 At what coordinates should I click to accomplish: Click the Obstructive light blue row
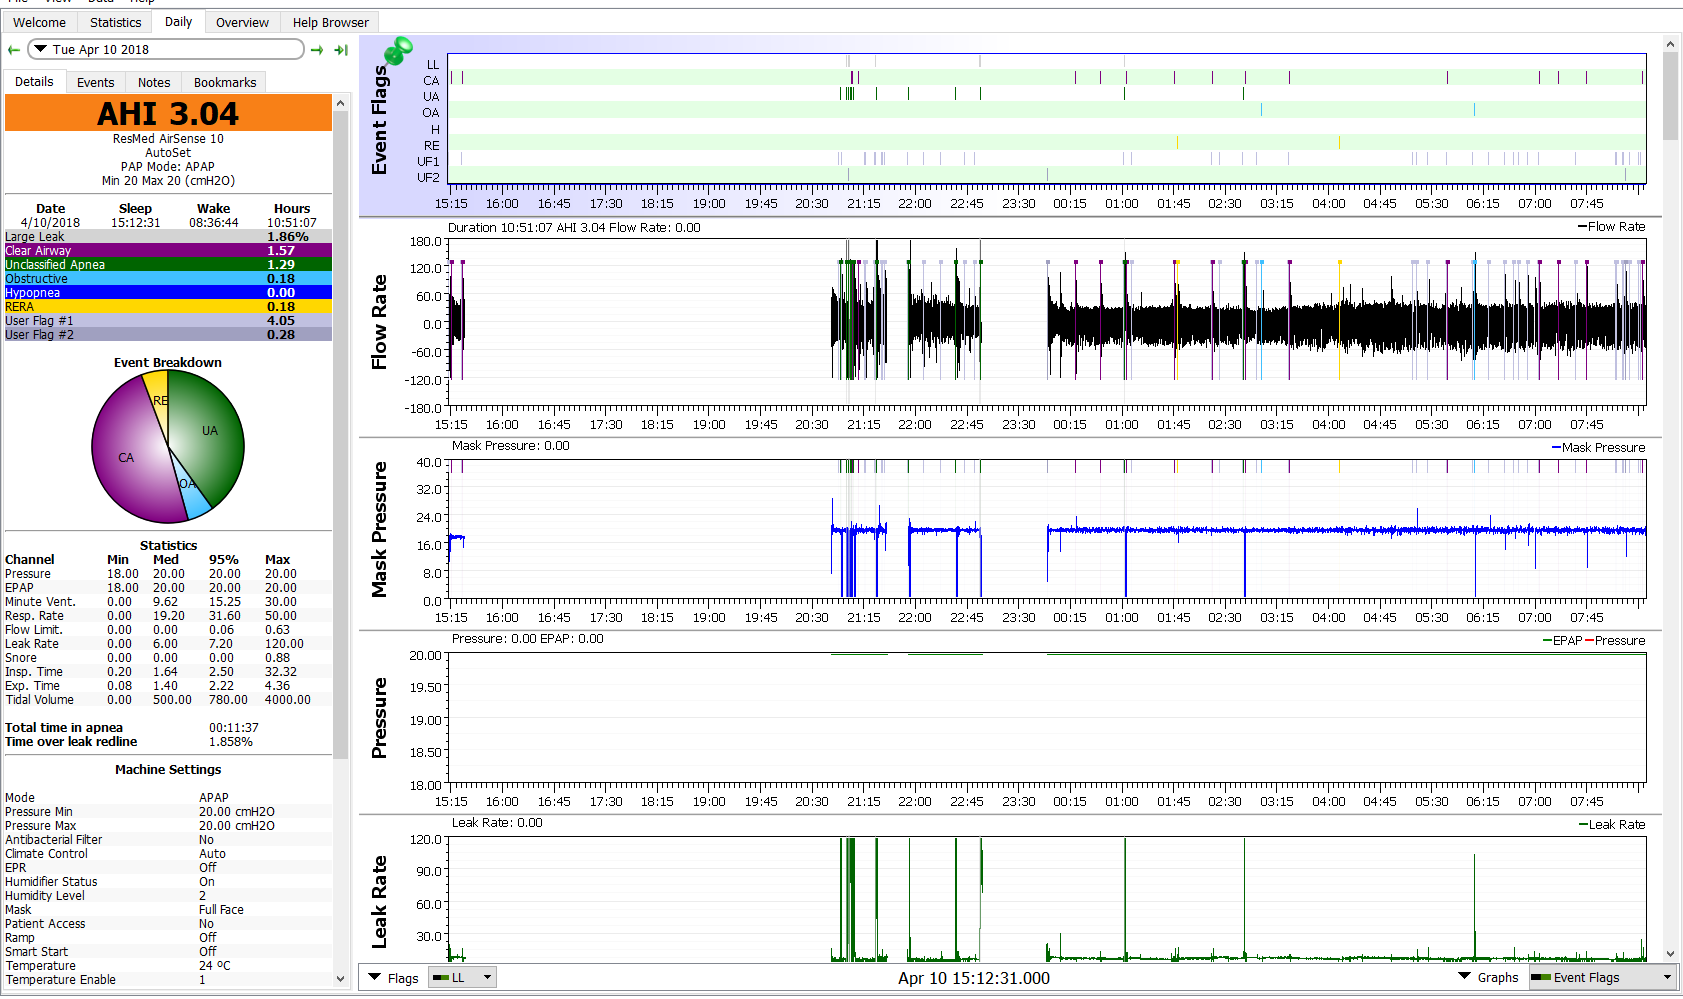coord(168,279)
